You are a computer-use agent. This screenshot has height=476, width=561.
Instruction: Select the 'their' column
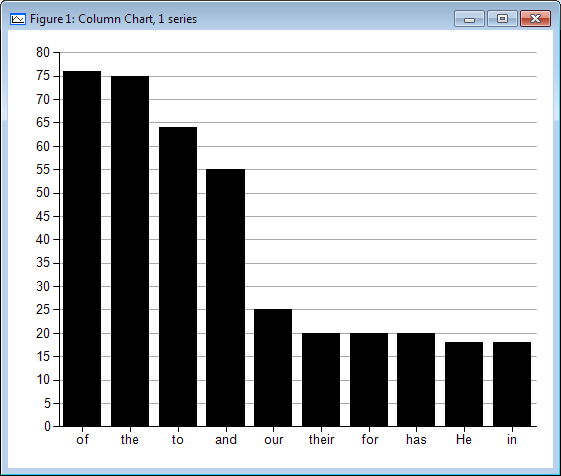pyautogui.click(x=321, y=380)
